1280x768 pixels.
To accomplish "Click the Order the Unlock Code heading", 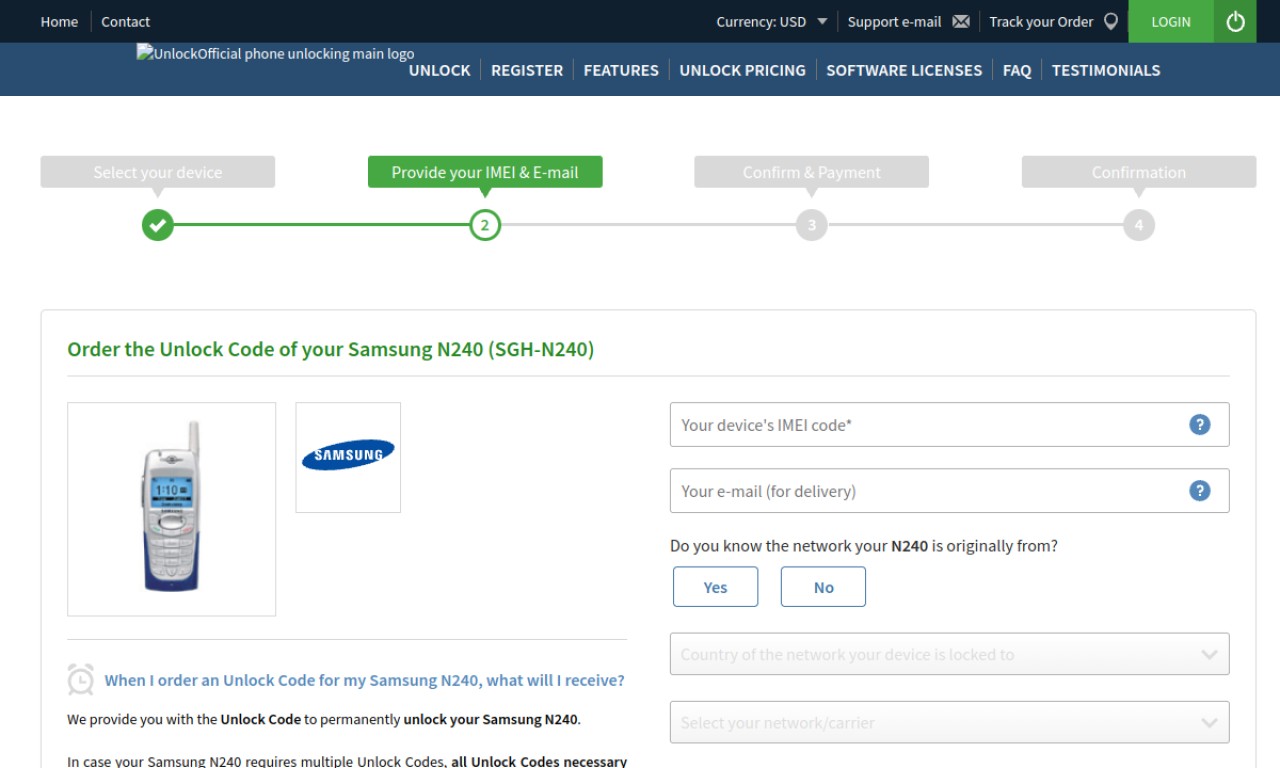I will point(330,349).
